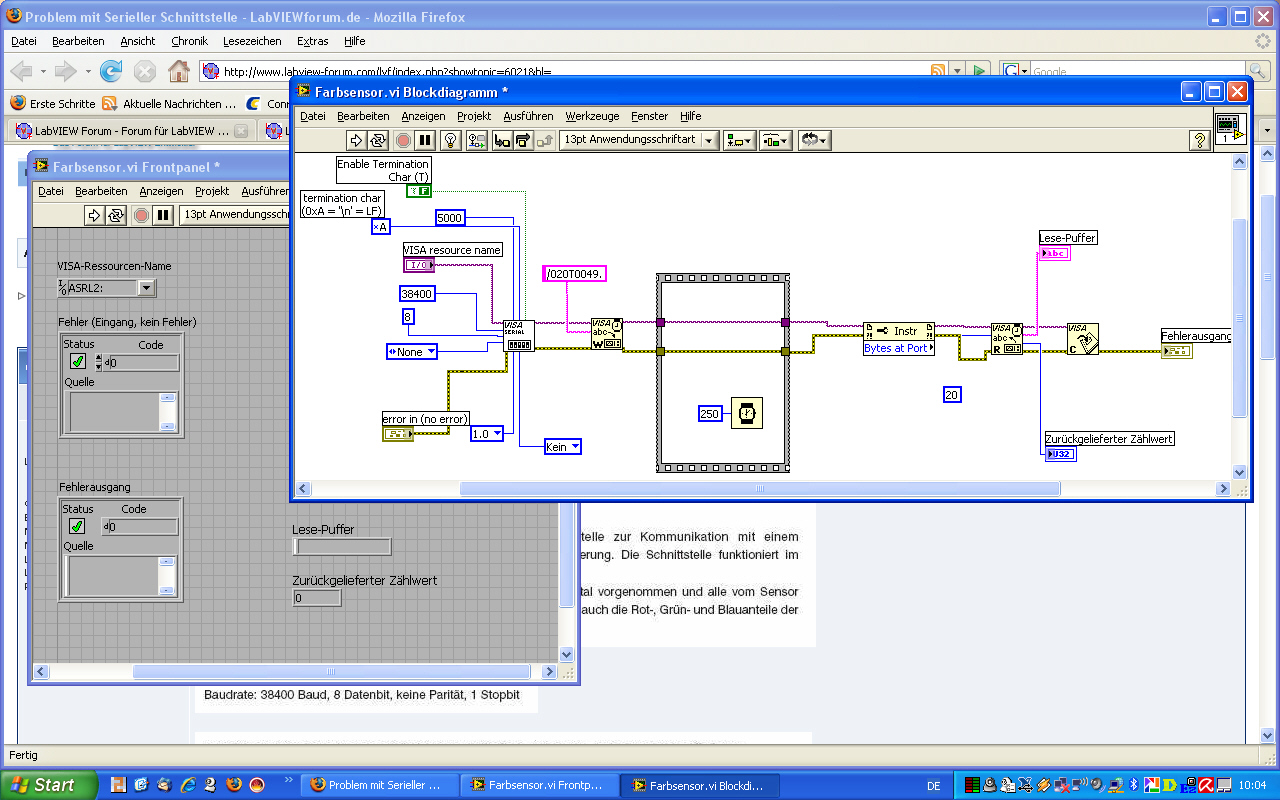This screenshot has height=800, width=1280.
Task: Toggle the Enable Termination Char boolean constant
Action: pyautogui.click(x=419, y=191)
